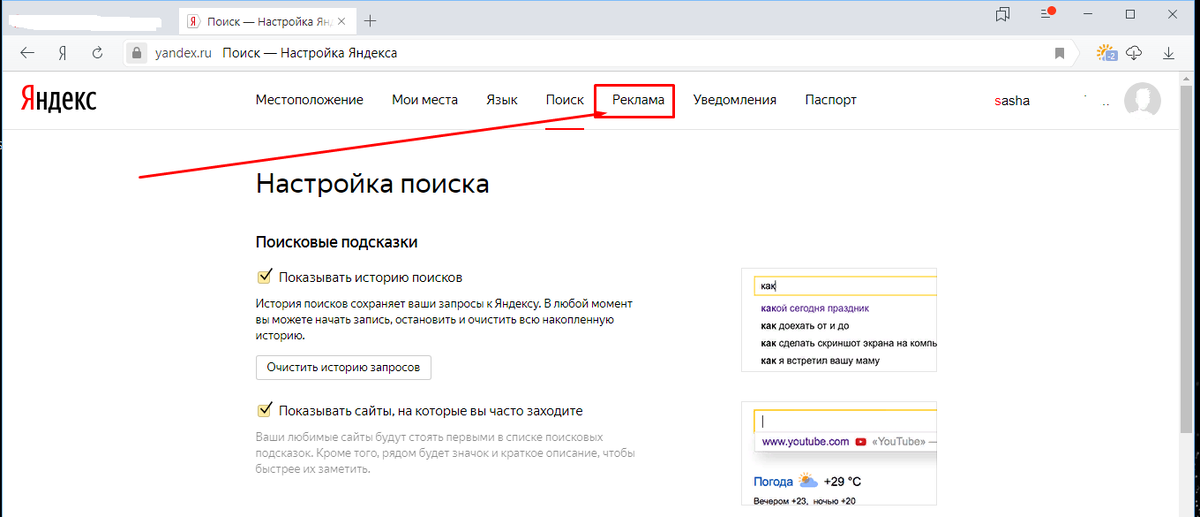Open the Мои места tab
The width and height of the screenshot is (1200, 517).
(x=425, y=100)
